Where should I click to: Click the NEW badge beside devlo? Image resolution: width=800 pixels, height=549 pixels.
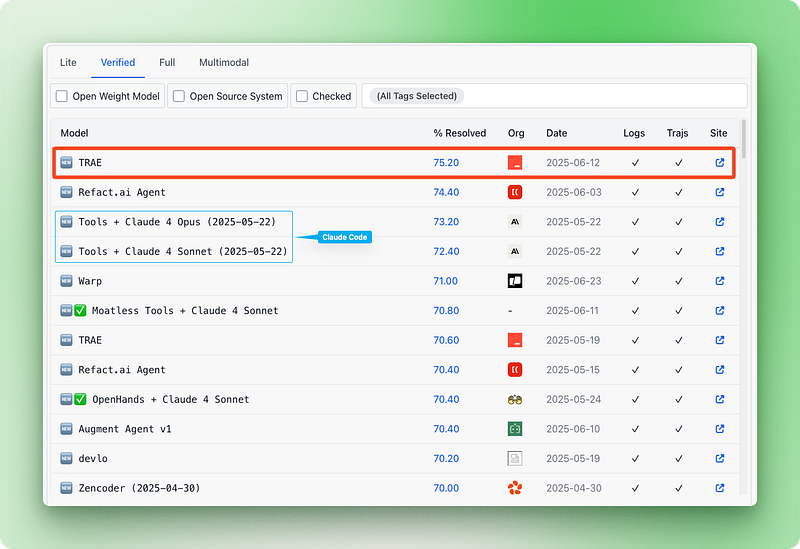click(66, 458)
